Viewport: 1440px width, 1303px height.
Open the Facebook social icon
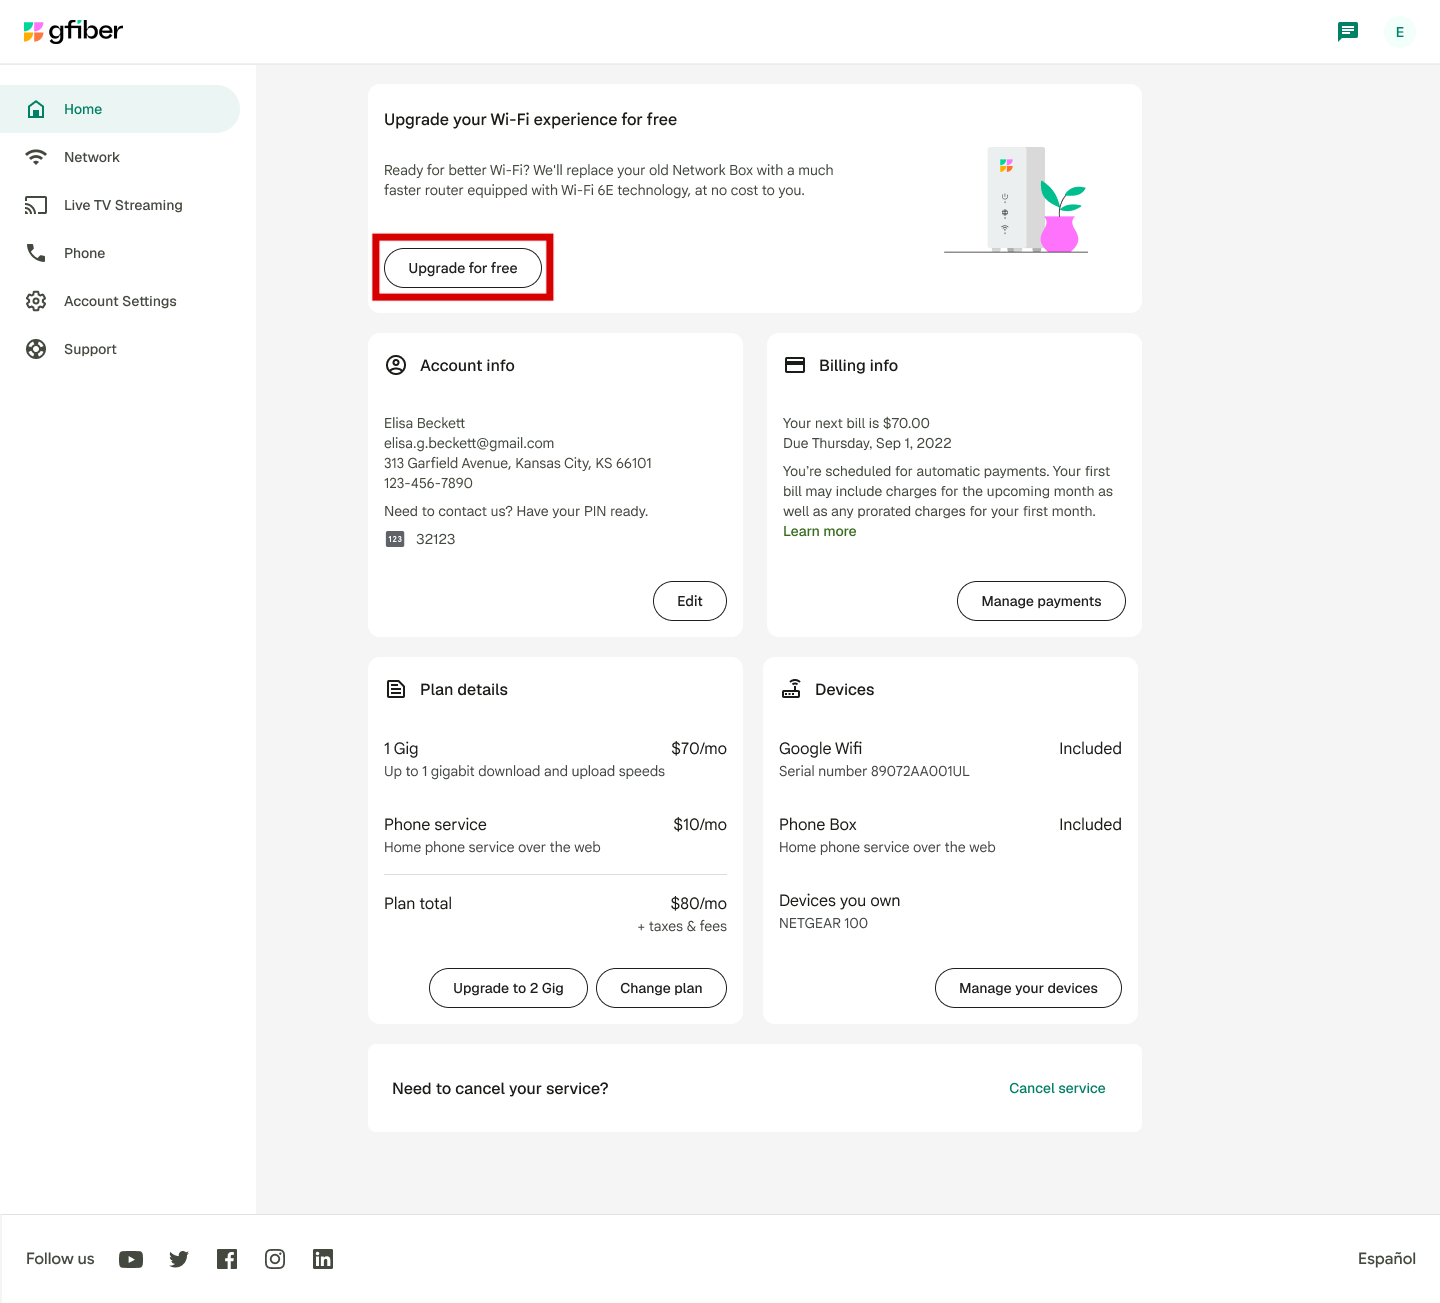227,1259
